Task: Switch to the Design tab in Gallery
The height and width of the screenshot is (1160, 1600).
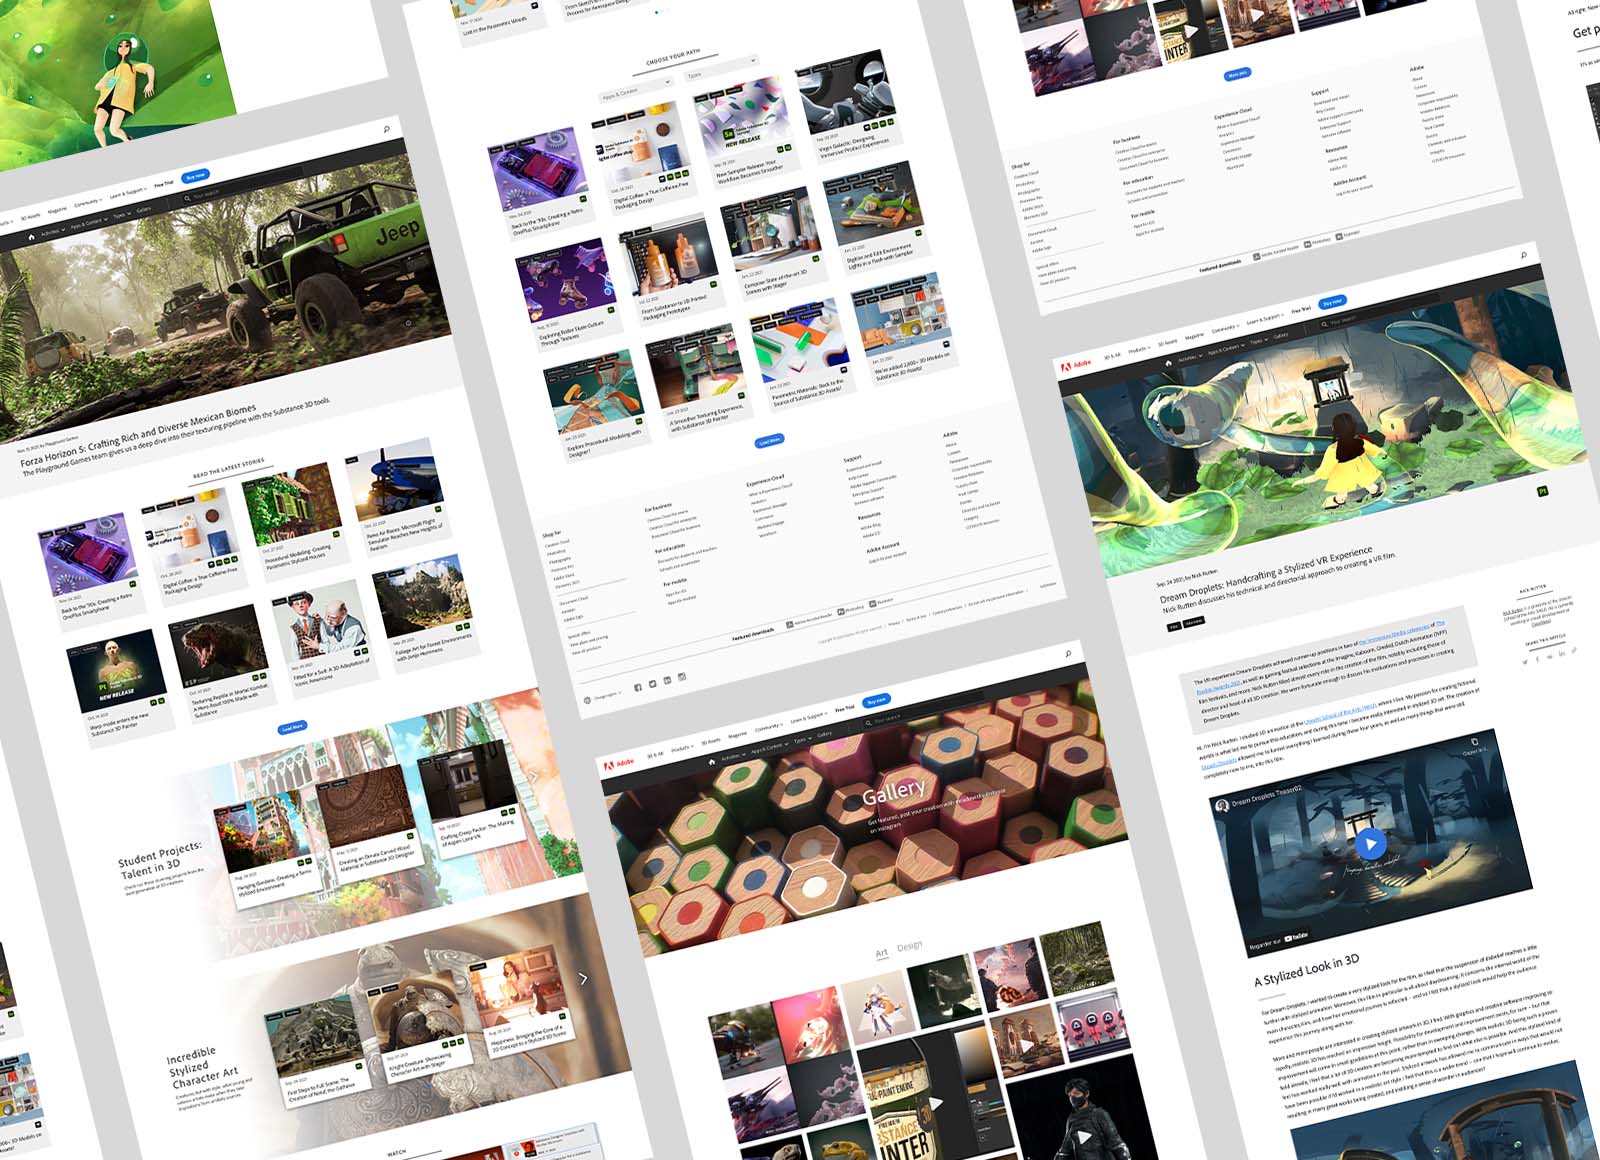Action: pos(909,946)
